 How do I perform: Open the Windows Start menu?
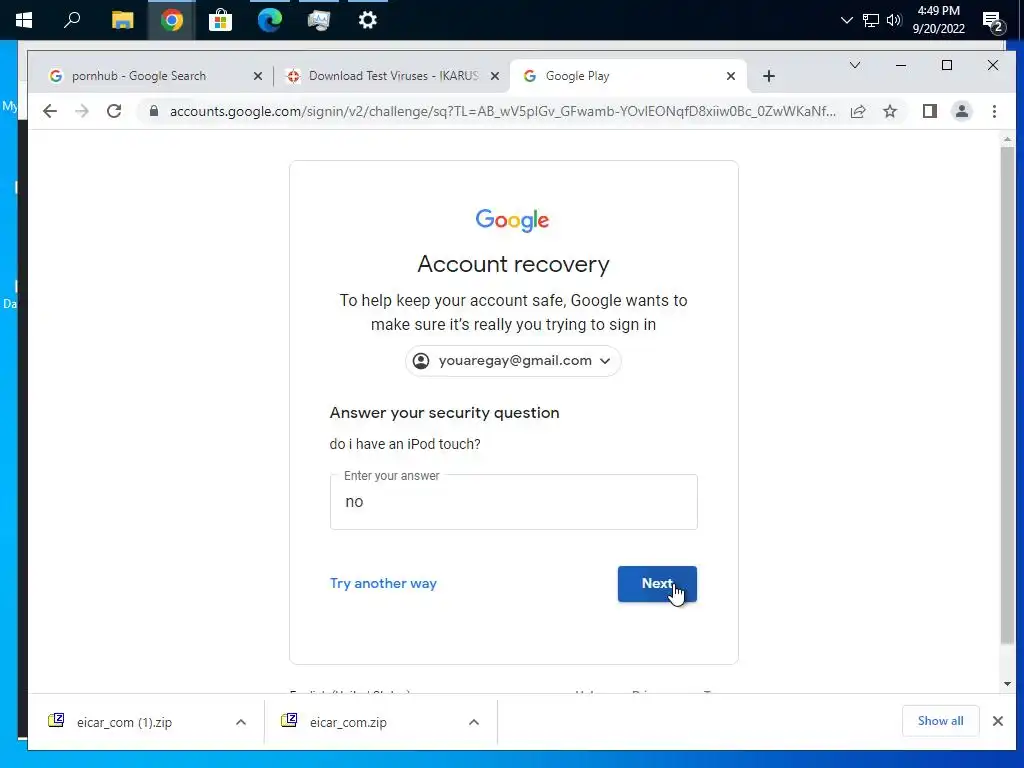tap(24, 20)
